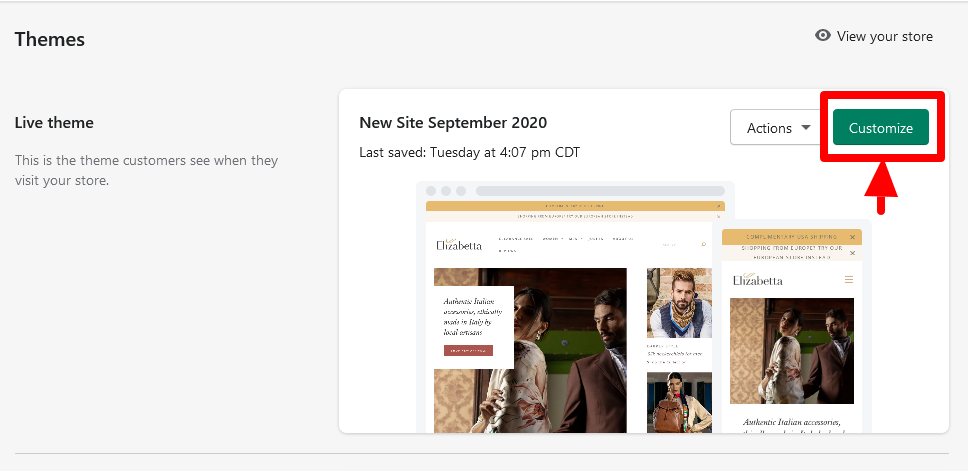This screenshot has height=471, width=968.
Task: Click the Elizabetta logo in desktop preview
Action: coord(458,244)
